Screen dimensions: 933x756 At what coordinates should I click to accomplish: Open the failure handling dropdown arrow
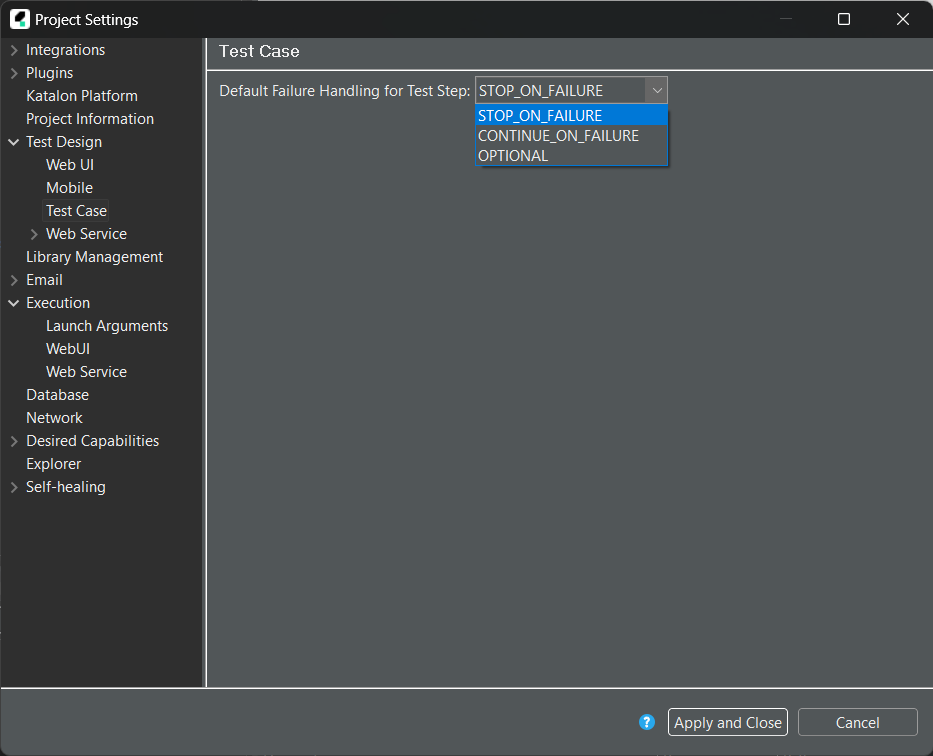coord(657,90)
